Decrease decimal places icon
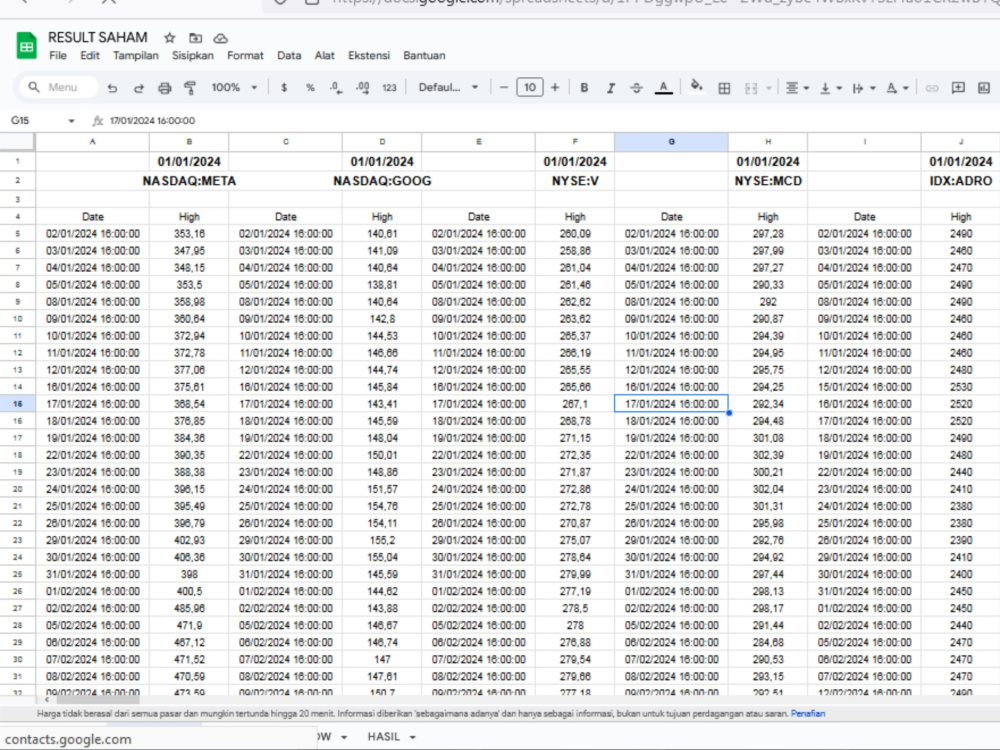 click(336, 88)
